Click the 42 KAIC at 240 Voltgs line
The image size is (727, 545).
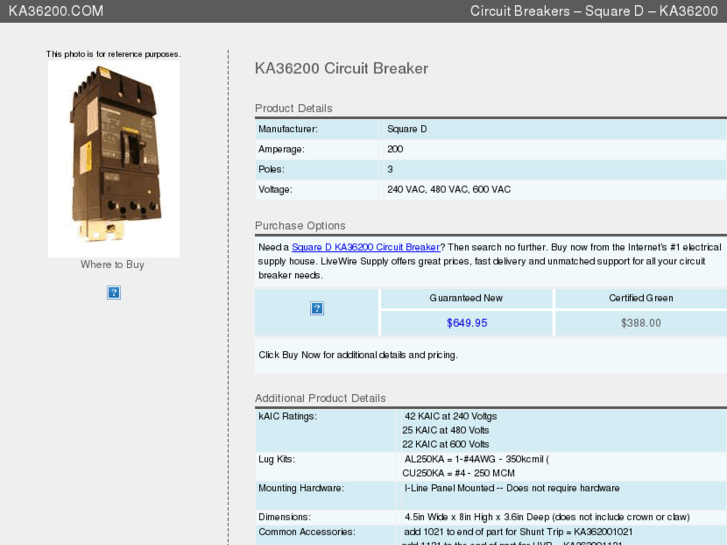tap(450, 417)
